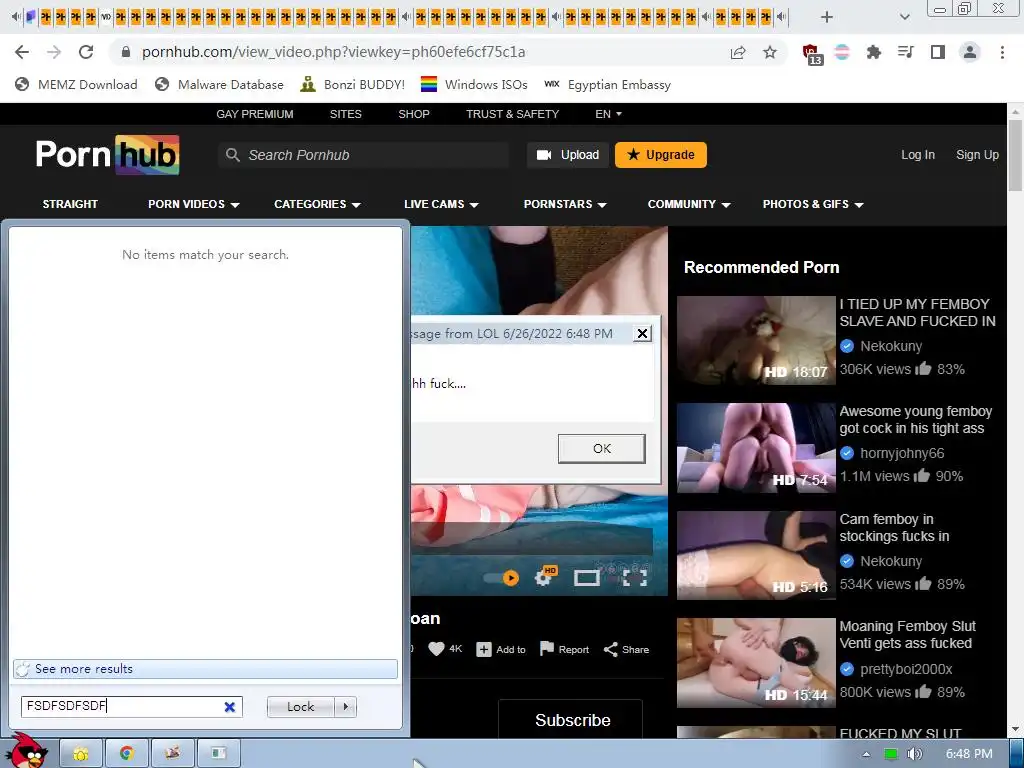Open video quality settings gear
The width and height of the screenshot is (1024, 768).
point(543,577)
